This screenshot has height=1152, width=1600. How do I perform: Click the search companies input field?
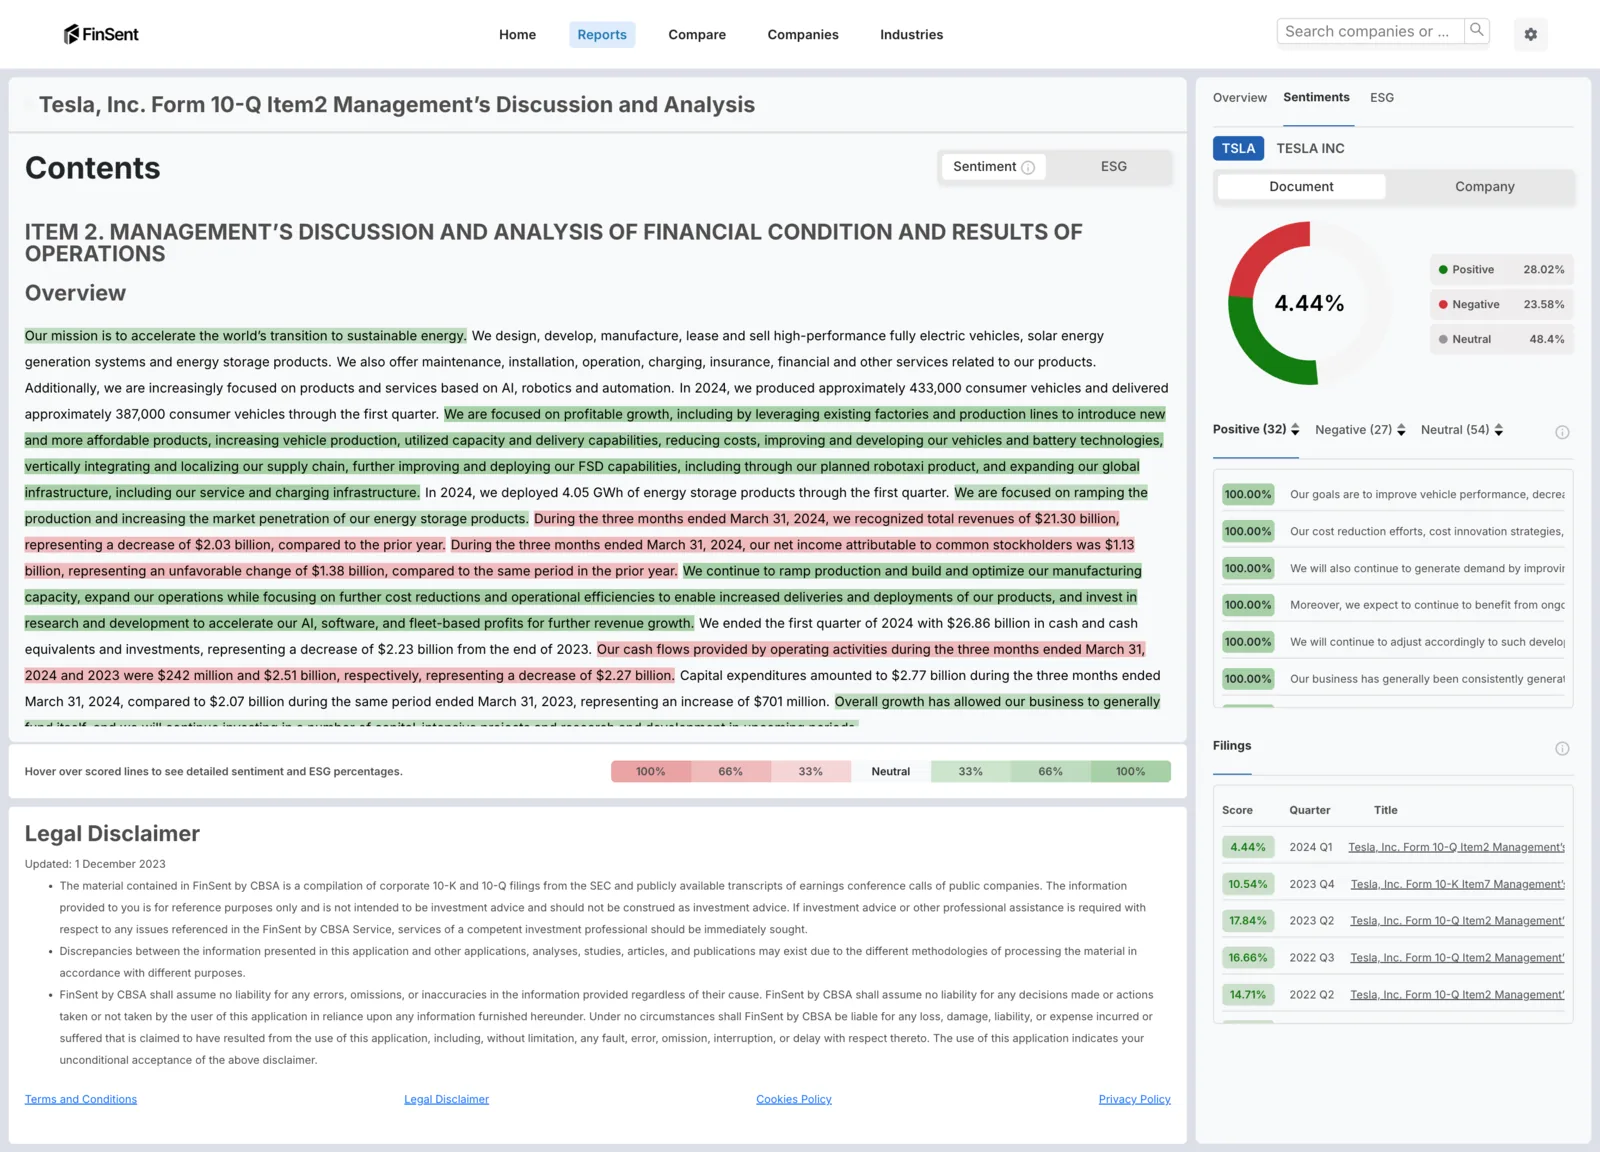(1371, 31)
